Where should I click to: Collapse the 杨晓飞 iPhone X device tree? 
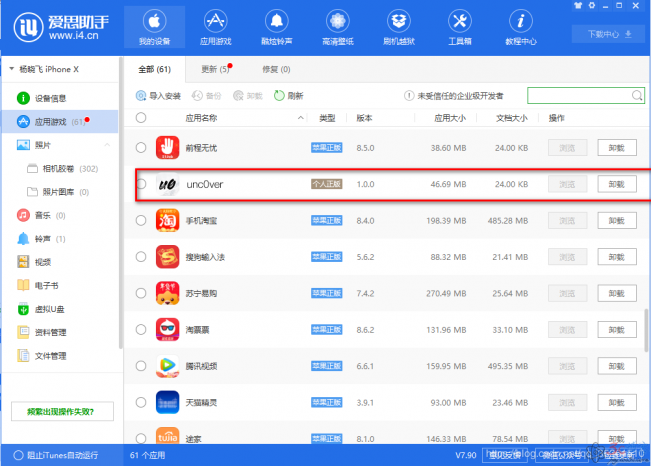(12, 69)
